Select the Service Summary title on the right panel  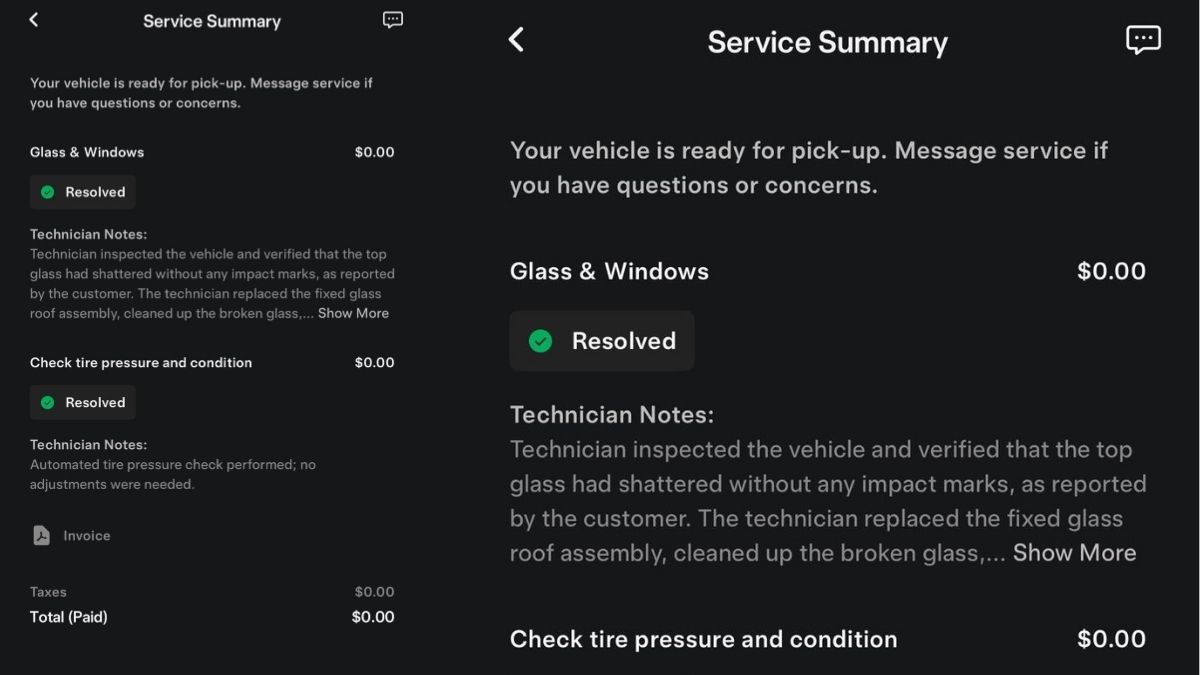point(827,41)
